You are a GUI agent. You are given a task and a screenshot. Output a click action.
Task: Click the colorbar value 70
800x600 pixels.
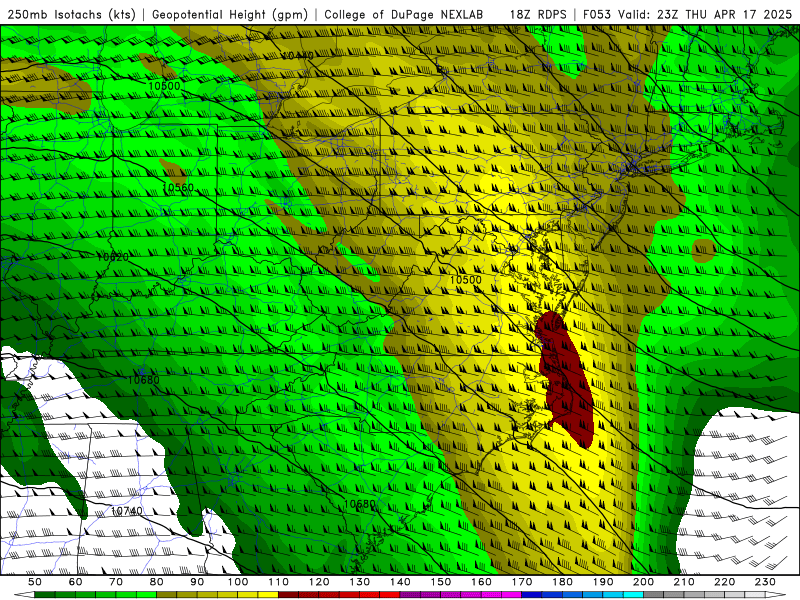116,582
